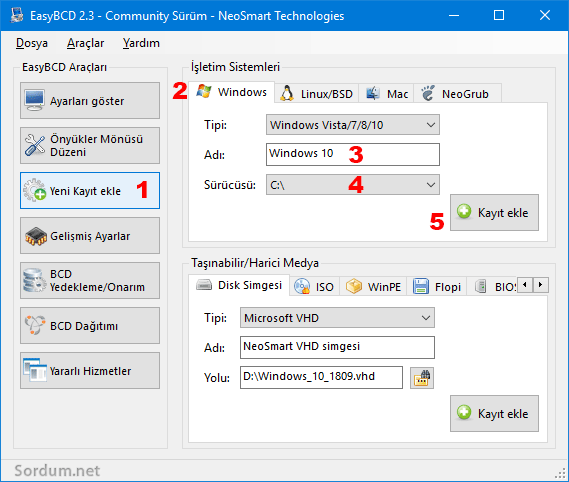Close the EasyBCD window

click(545, 15)
